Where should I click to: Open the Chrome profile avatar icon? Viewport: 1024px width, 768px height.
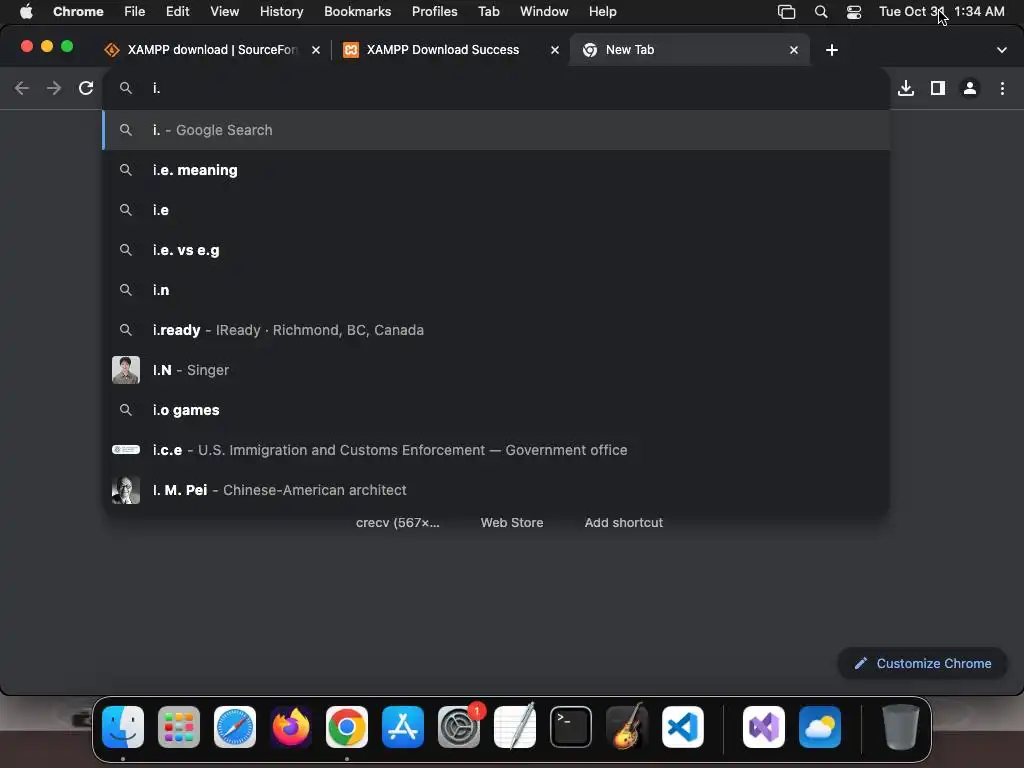click(x=970, y=88)
